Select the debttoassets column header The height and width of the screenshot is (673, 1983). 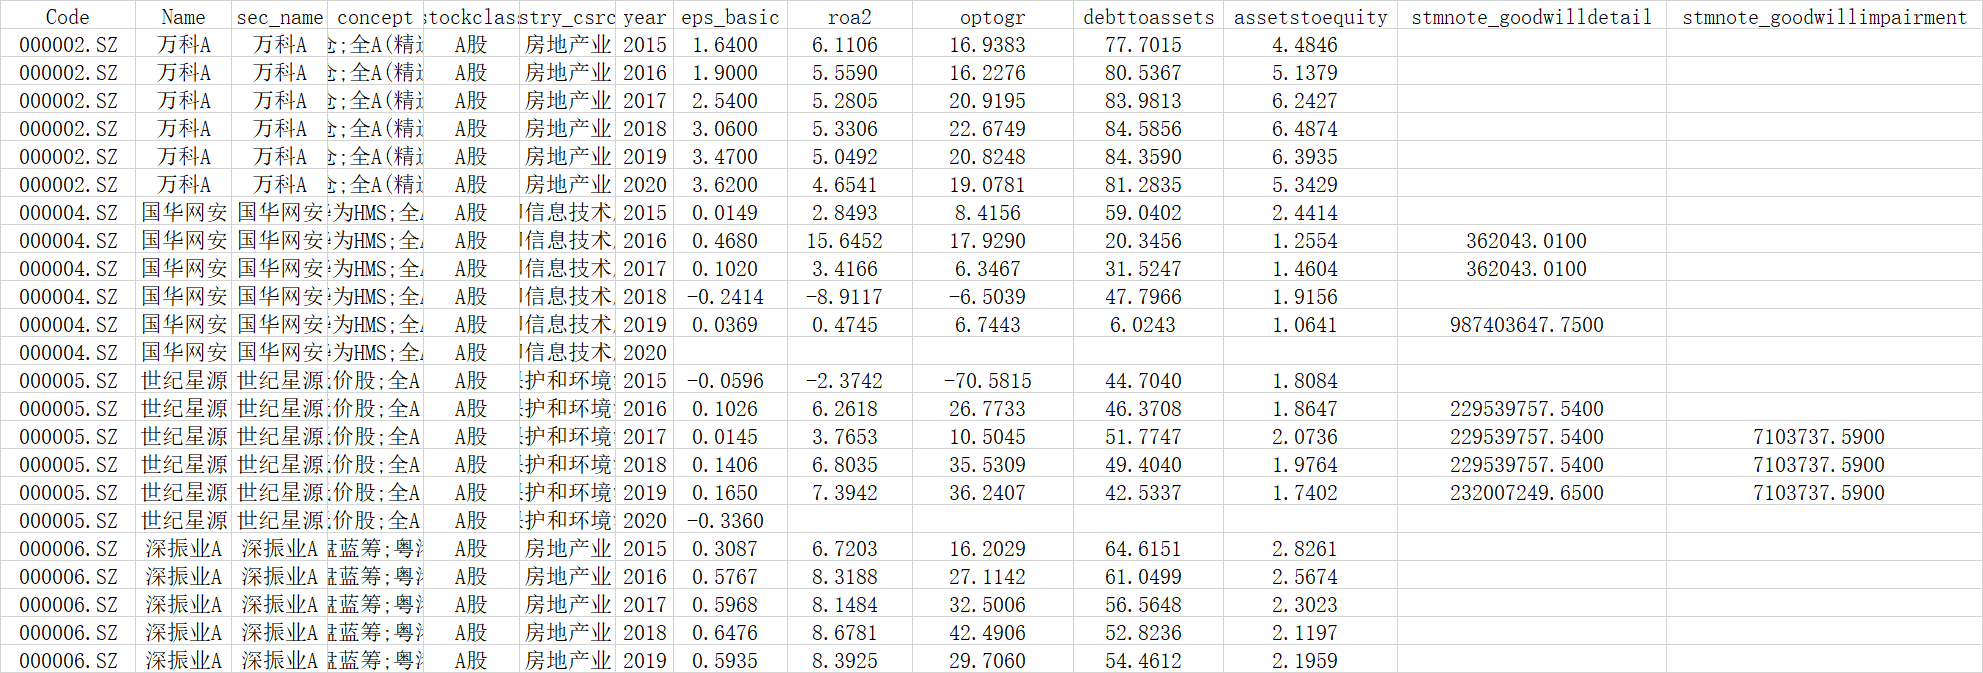(1149, 17)
